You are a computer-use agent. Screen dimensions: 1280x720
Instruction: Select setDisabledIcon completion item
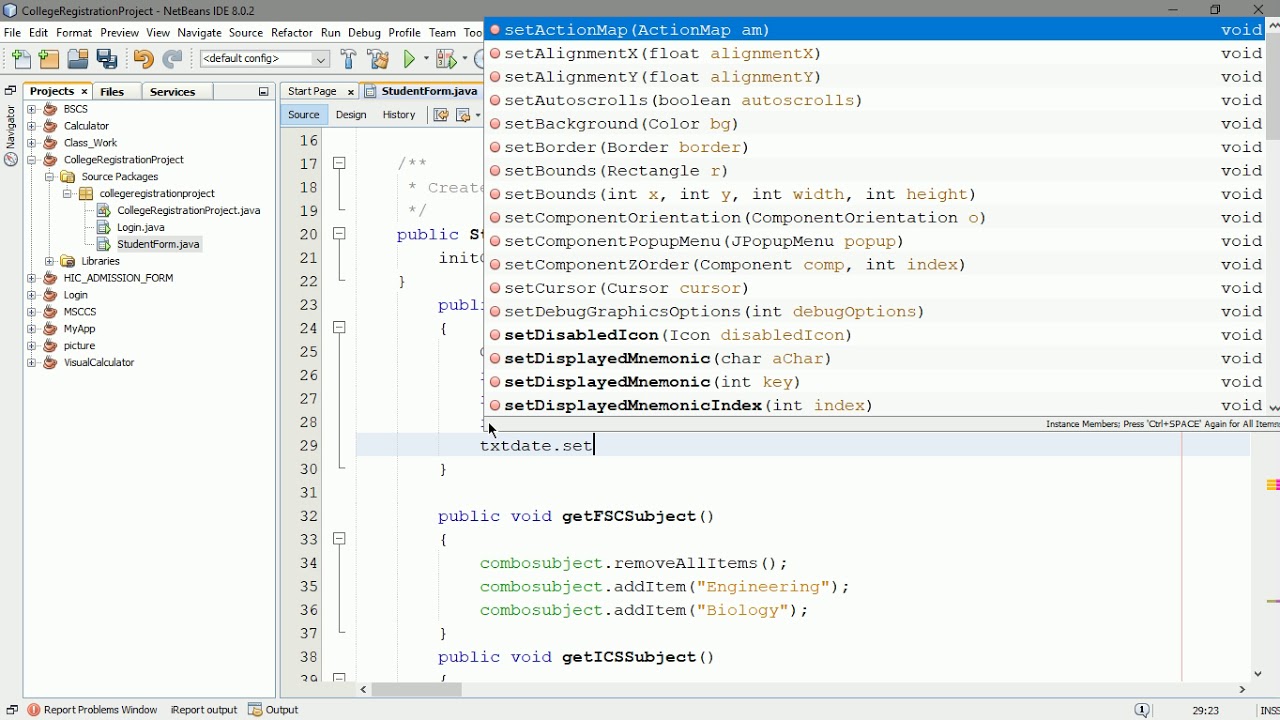(875, 335)
